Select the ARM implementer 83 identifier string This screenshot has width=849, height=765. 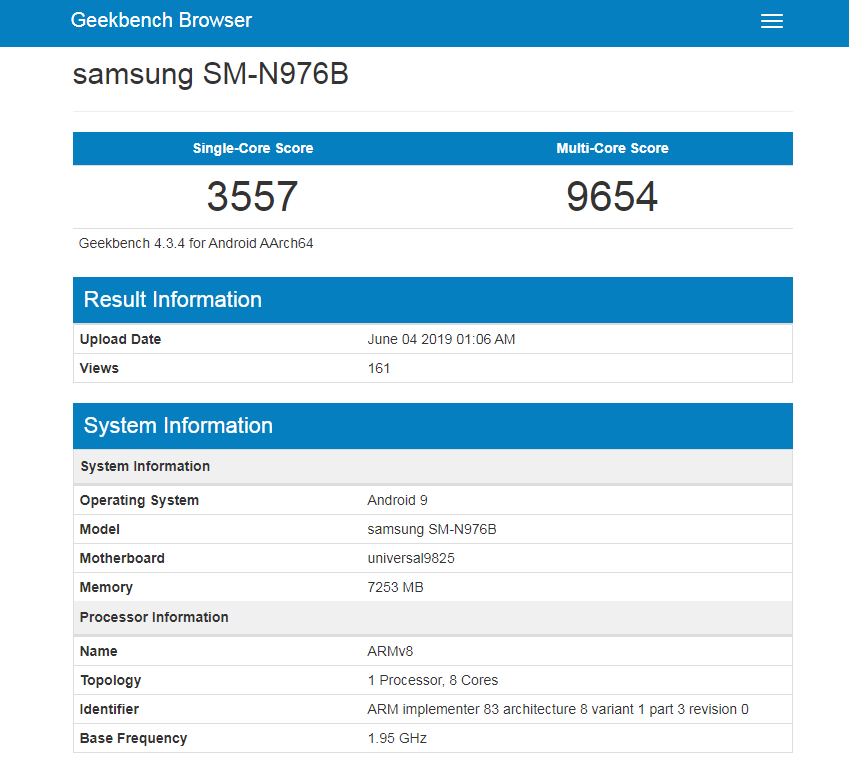click(558, 709)
